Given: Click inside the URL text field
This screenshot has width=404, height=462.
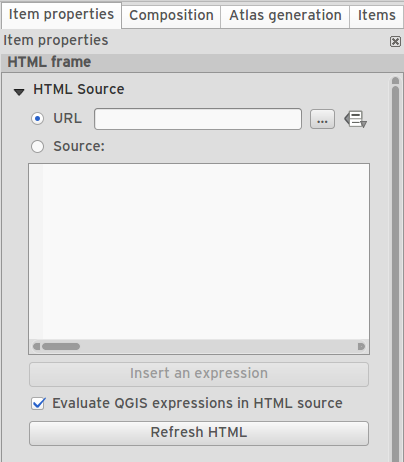Looking at the screenshot, I should [x=198, y=119].
